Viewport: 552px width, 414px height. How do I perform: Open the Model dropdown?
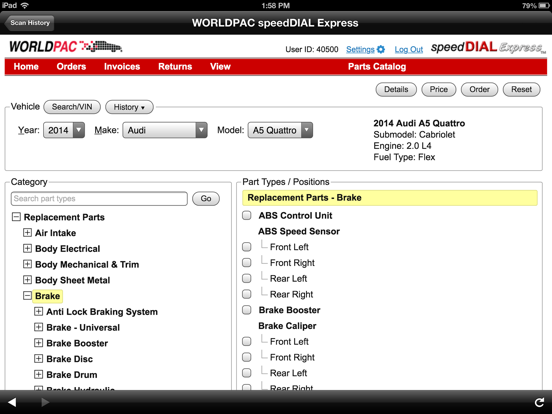(x=280, y=130)
